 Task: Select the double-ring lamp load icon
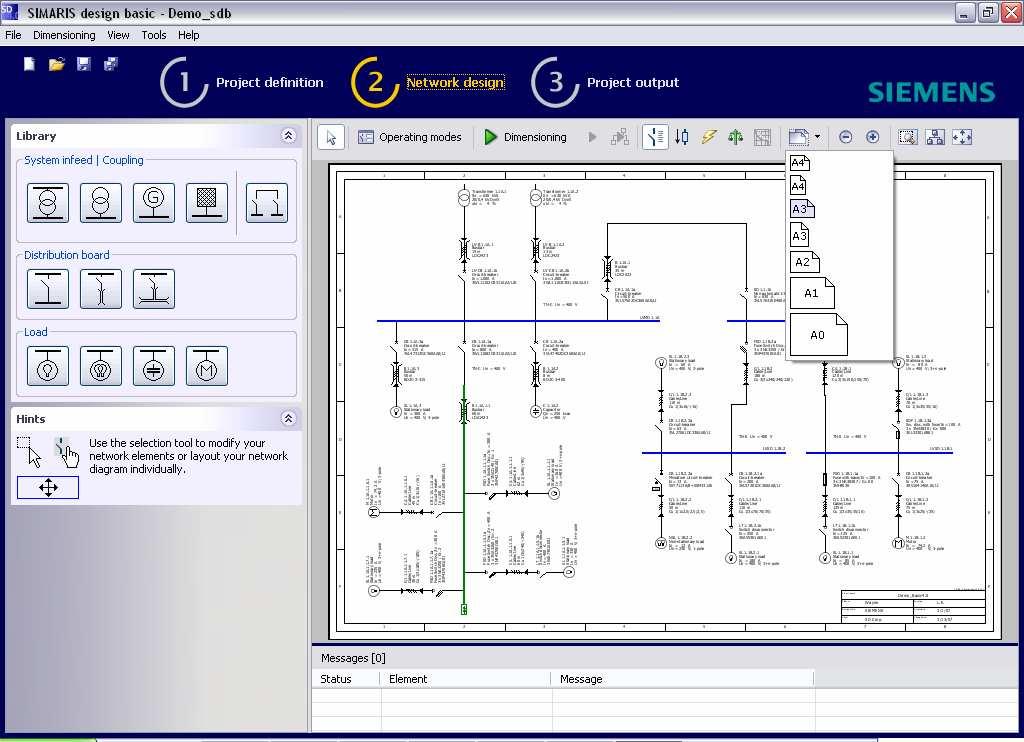pyautogui.click(x=101, y=366)
